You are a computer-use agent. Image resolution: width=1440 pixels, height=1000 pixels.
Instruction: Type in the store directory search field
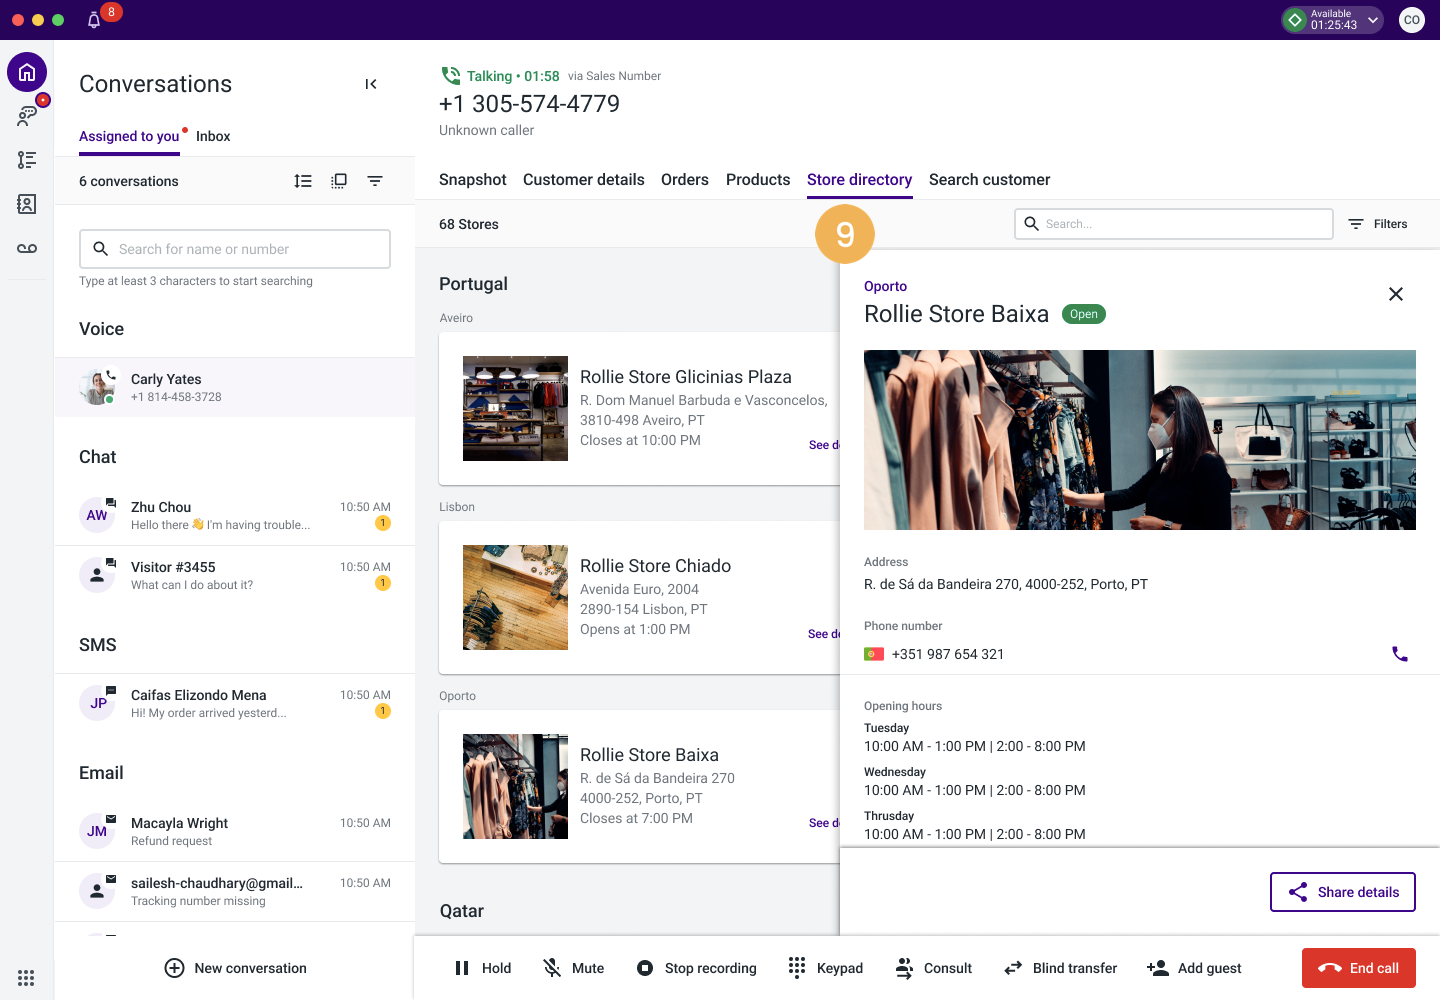coord(1172,223)
